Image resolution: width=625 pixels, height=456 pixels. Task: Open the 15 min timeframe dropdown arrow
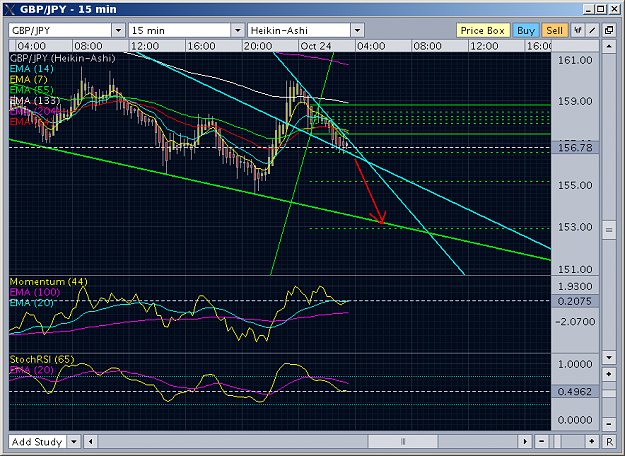tap(238, 30)
